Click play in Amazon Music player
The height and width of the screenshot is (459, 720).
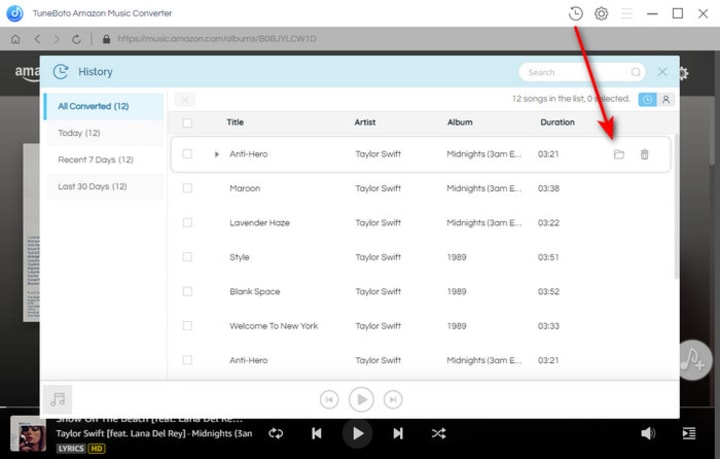point(358,433)
